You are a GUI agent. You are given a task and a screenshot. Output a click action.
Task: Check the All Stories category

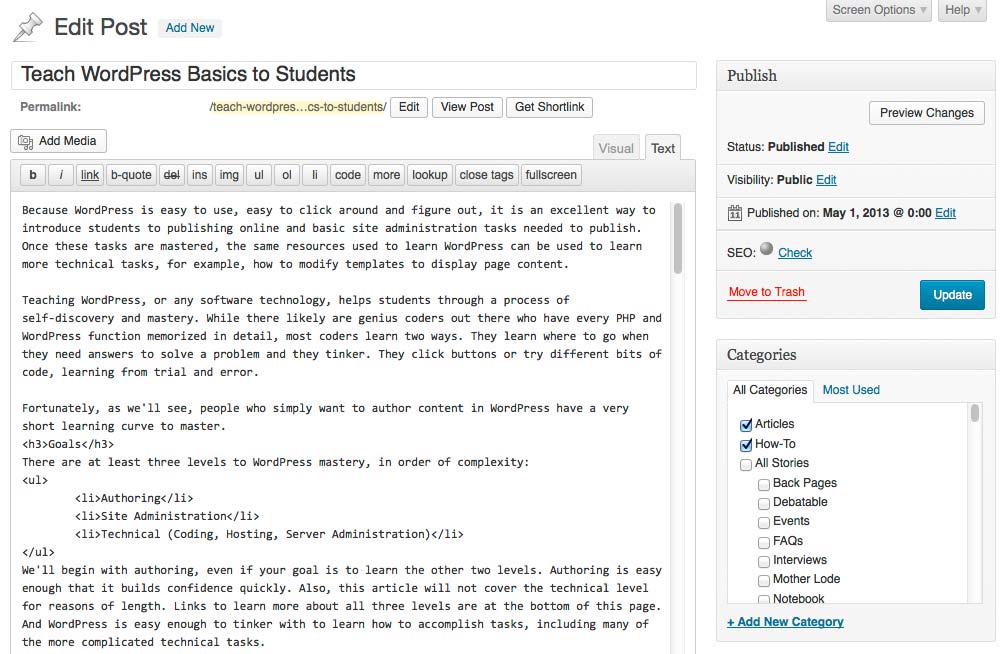tap(746, 464)
